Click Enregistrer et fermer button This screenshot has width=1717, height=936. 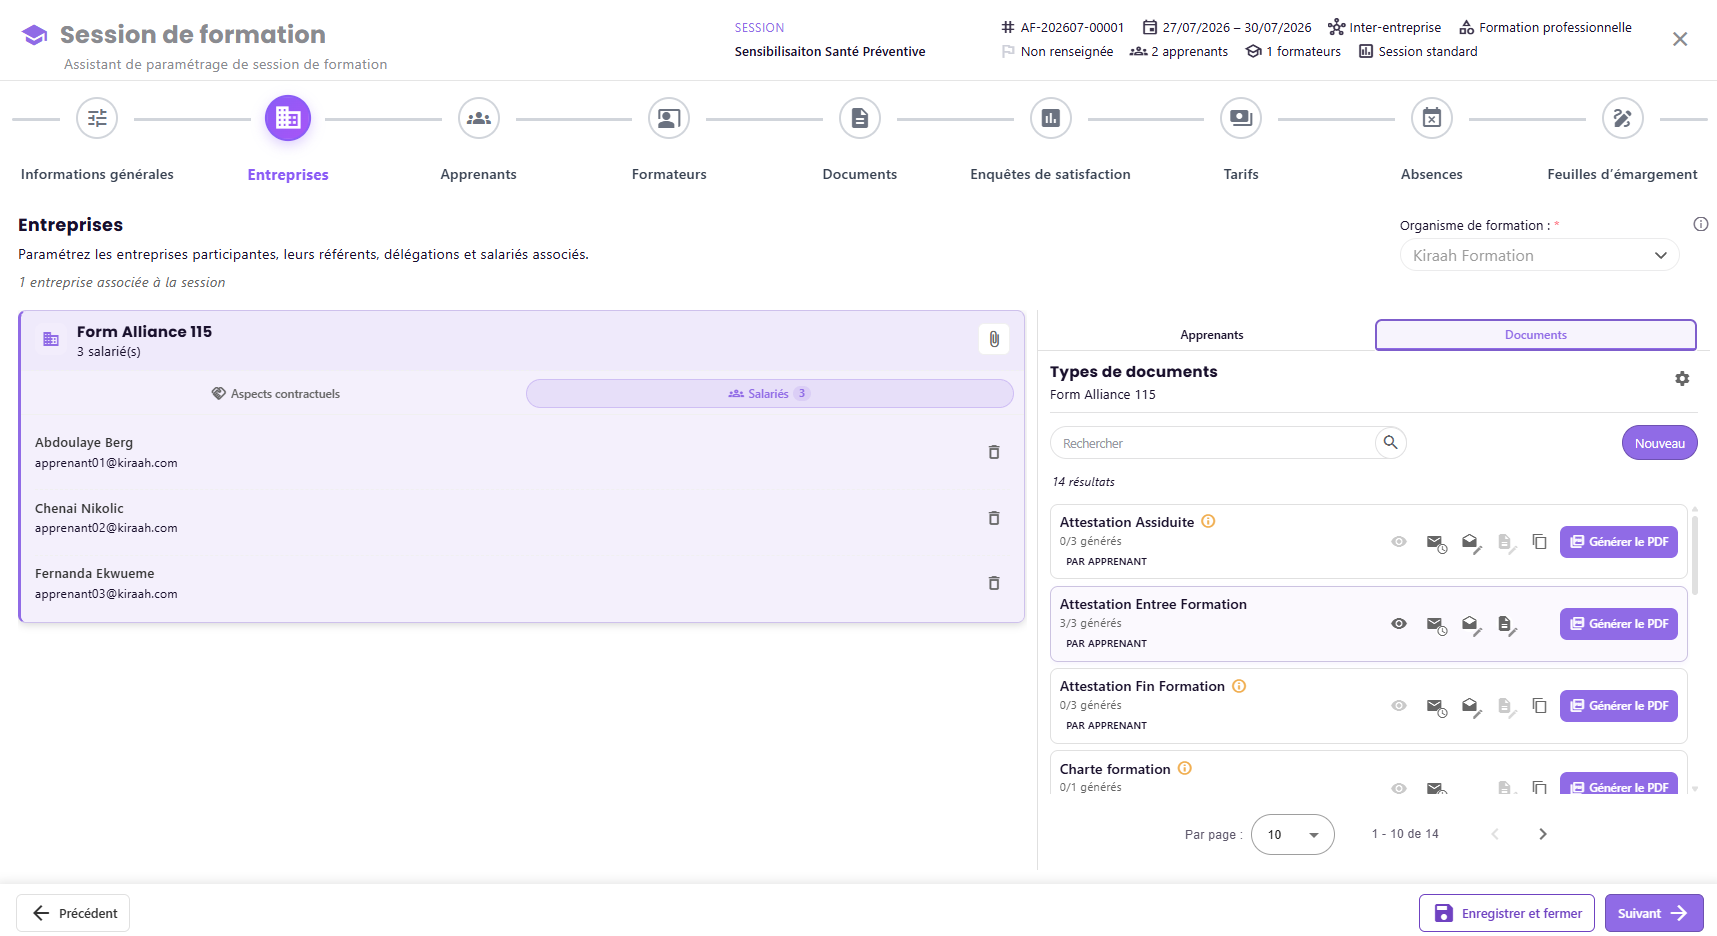(x=1507, y=913)
